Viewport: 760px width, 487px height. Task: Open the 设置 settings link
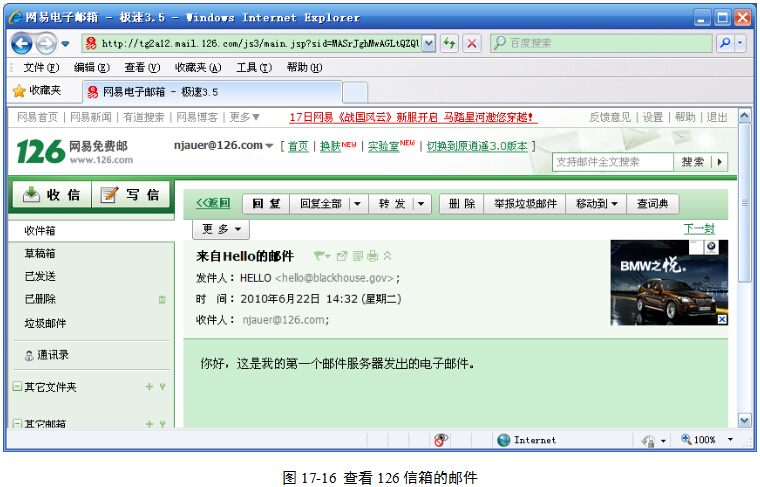click(652, 117)
